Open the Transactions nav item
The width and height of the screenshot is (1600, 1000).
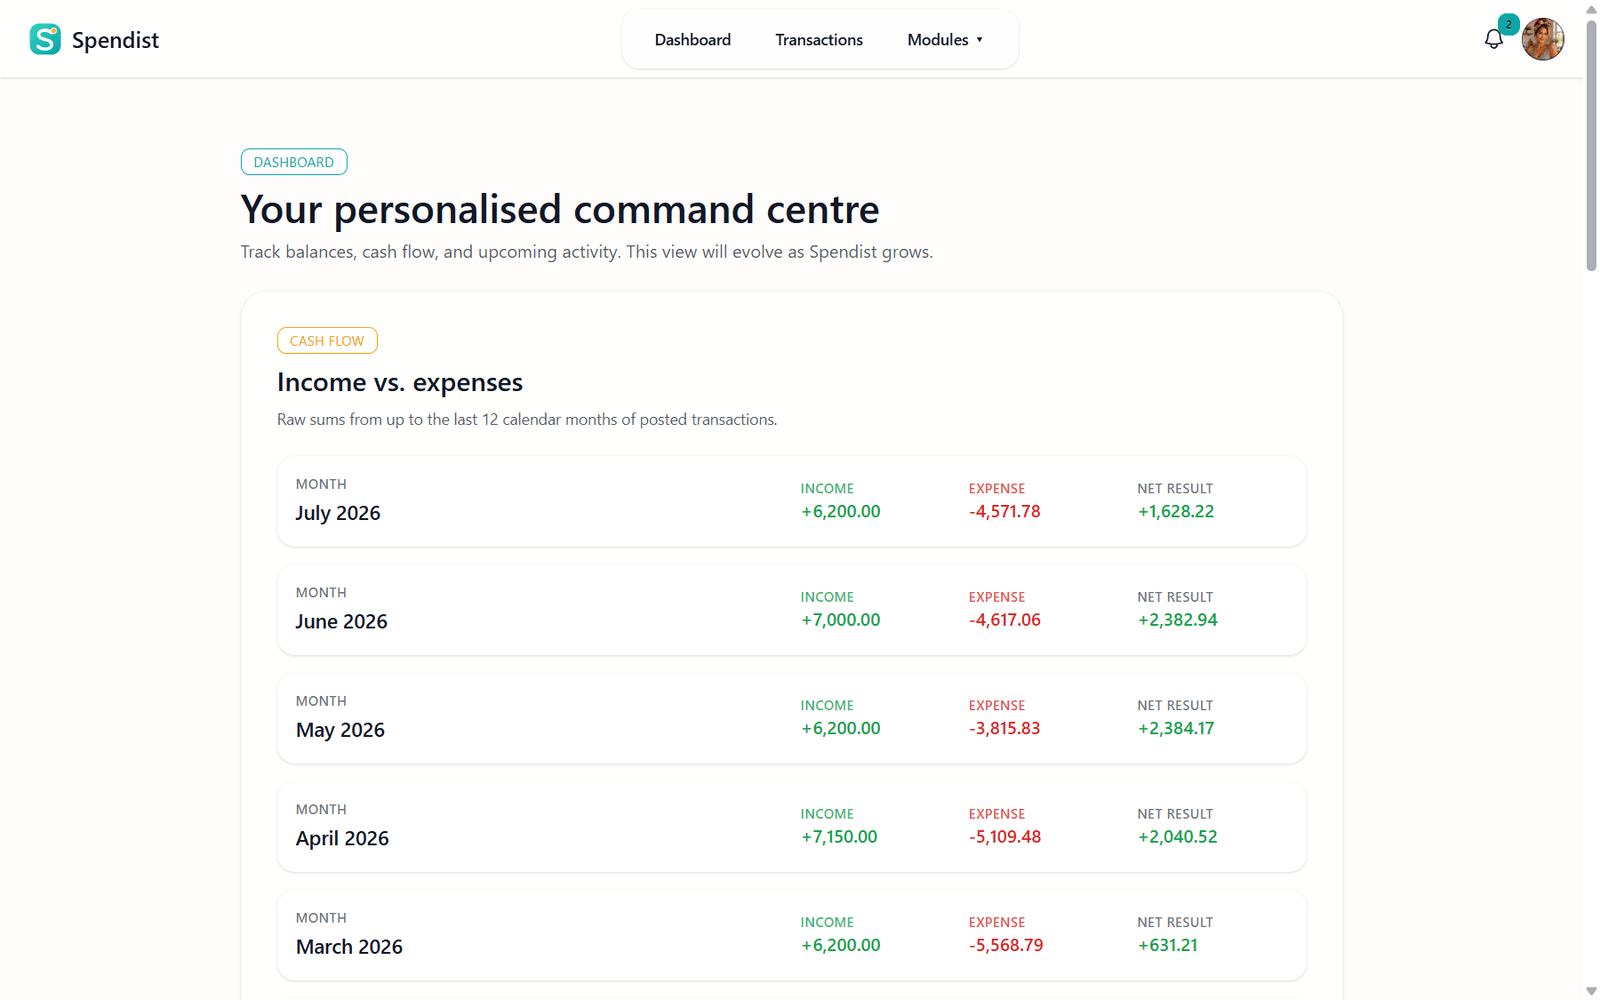[819, 40]
